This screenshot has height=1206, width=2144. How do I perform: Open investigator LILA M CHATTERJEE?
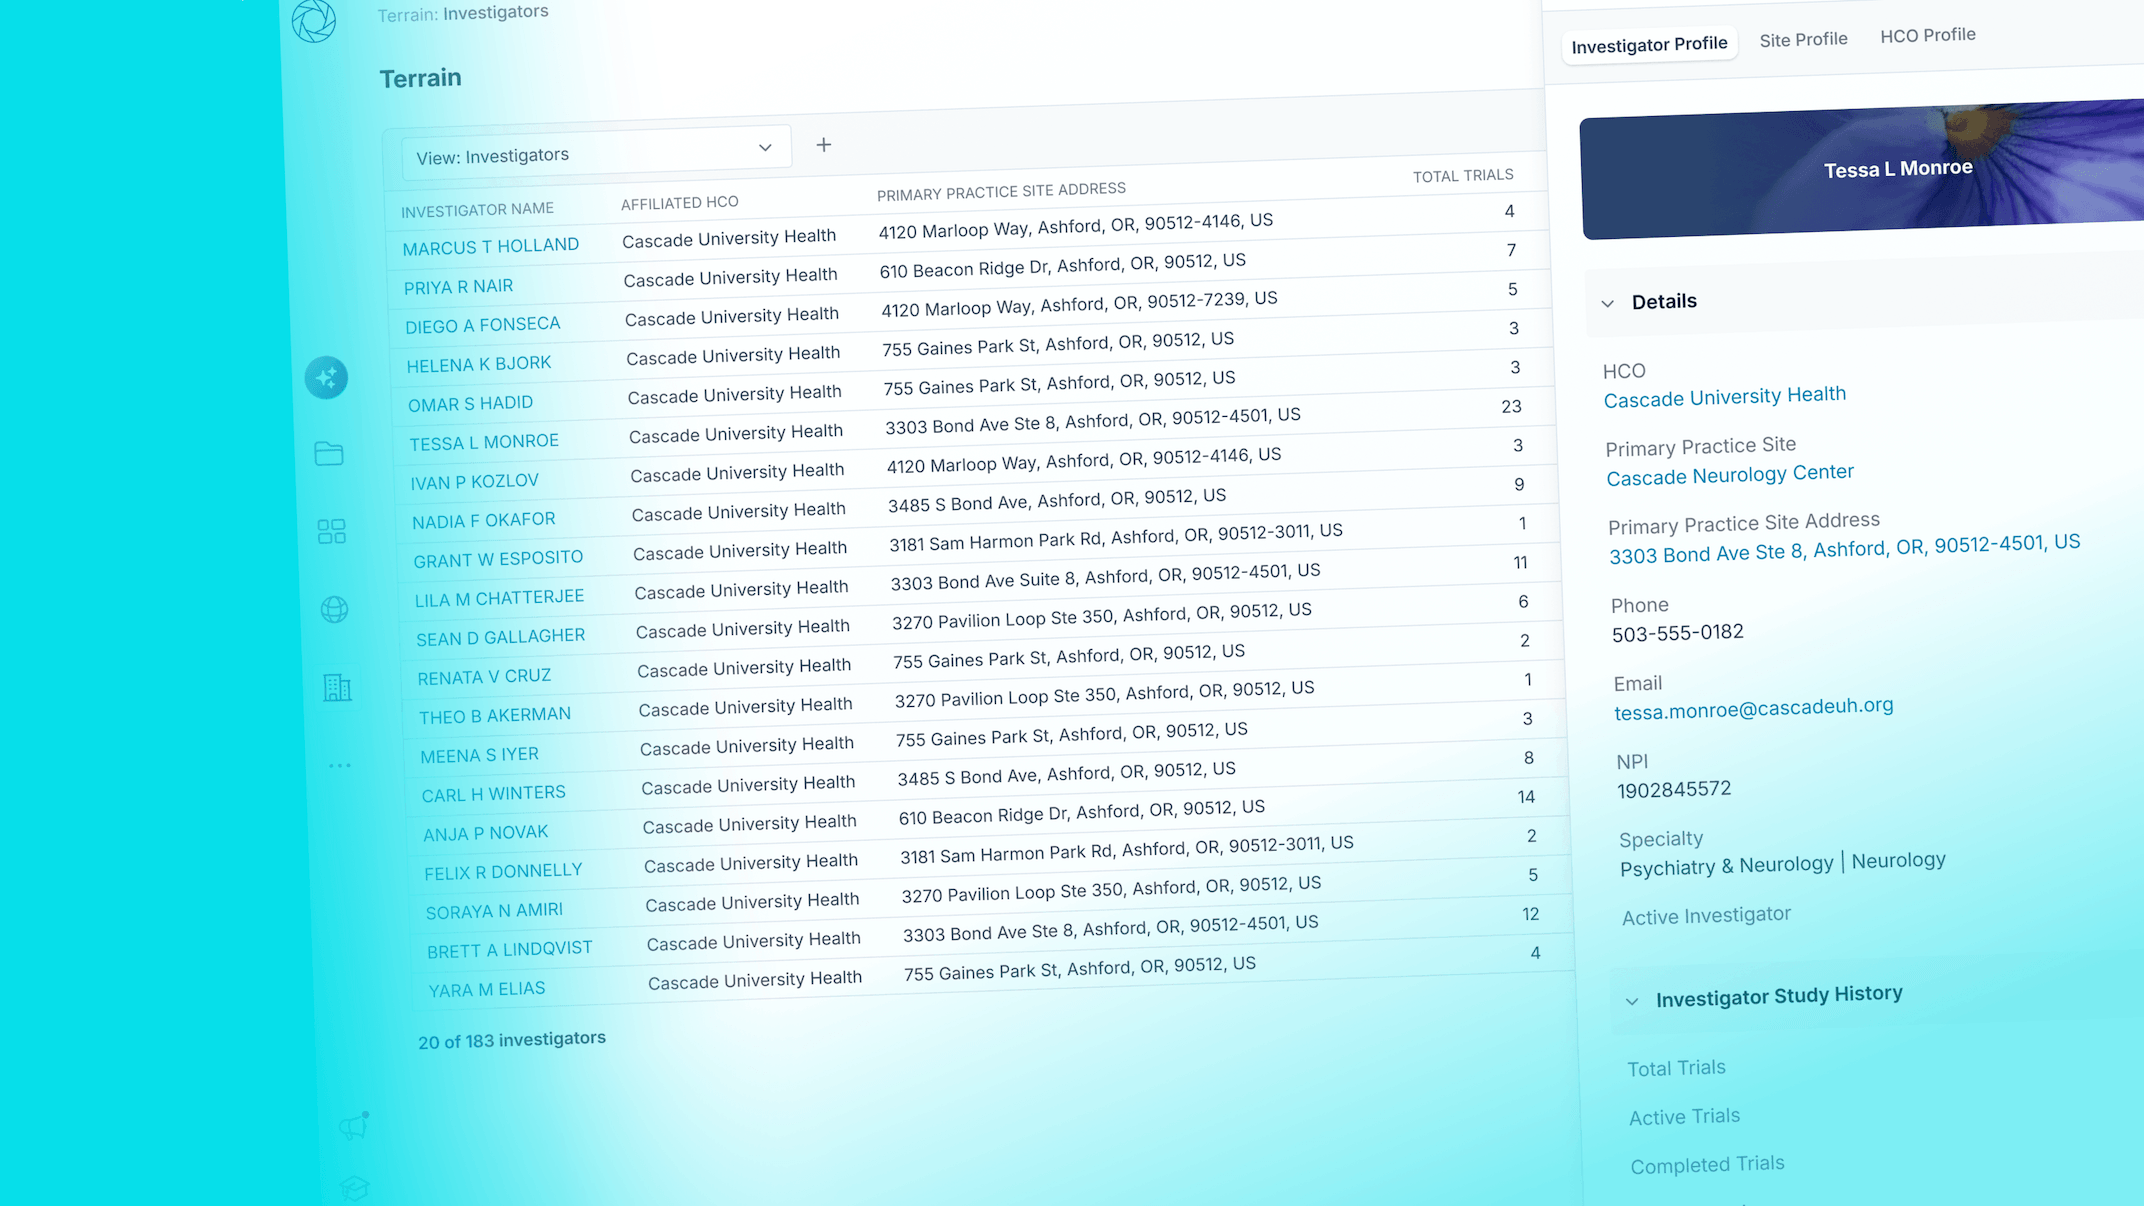499,599
